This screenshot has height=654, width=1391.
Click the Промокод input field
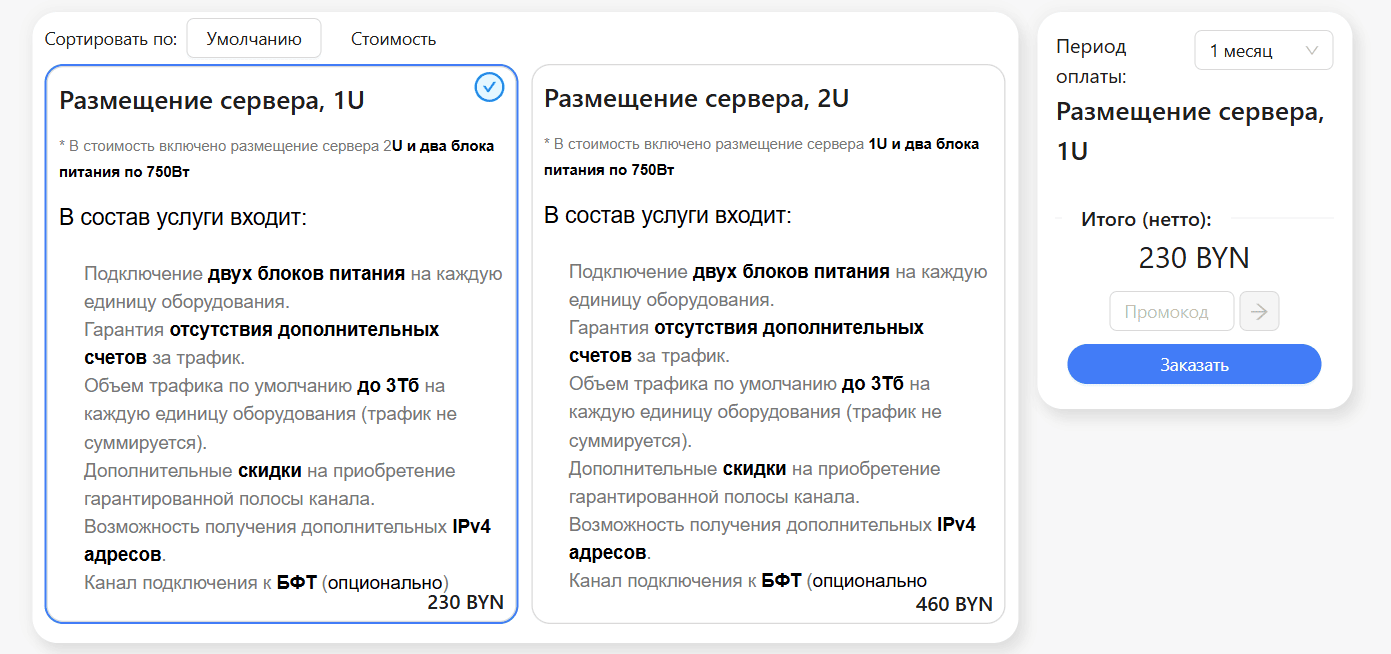click(x=1171, y=311)
